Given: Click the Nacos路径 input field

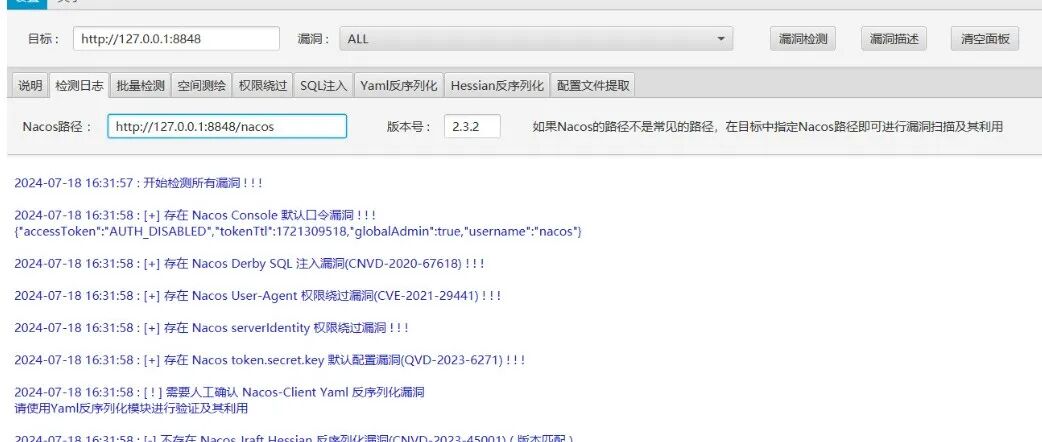Looking at the screenshot, I should click(x=227, y=126).
